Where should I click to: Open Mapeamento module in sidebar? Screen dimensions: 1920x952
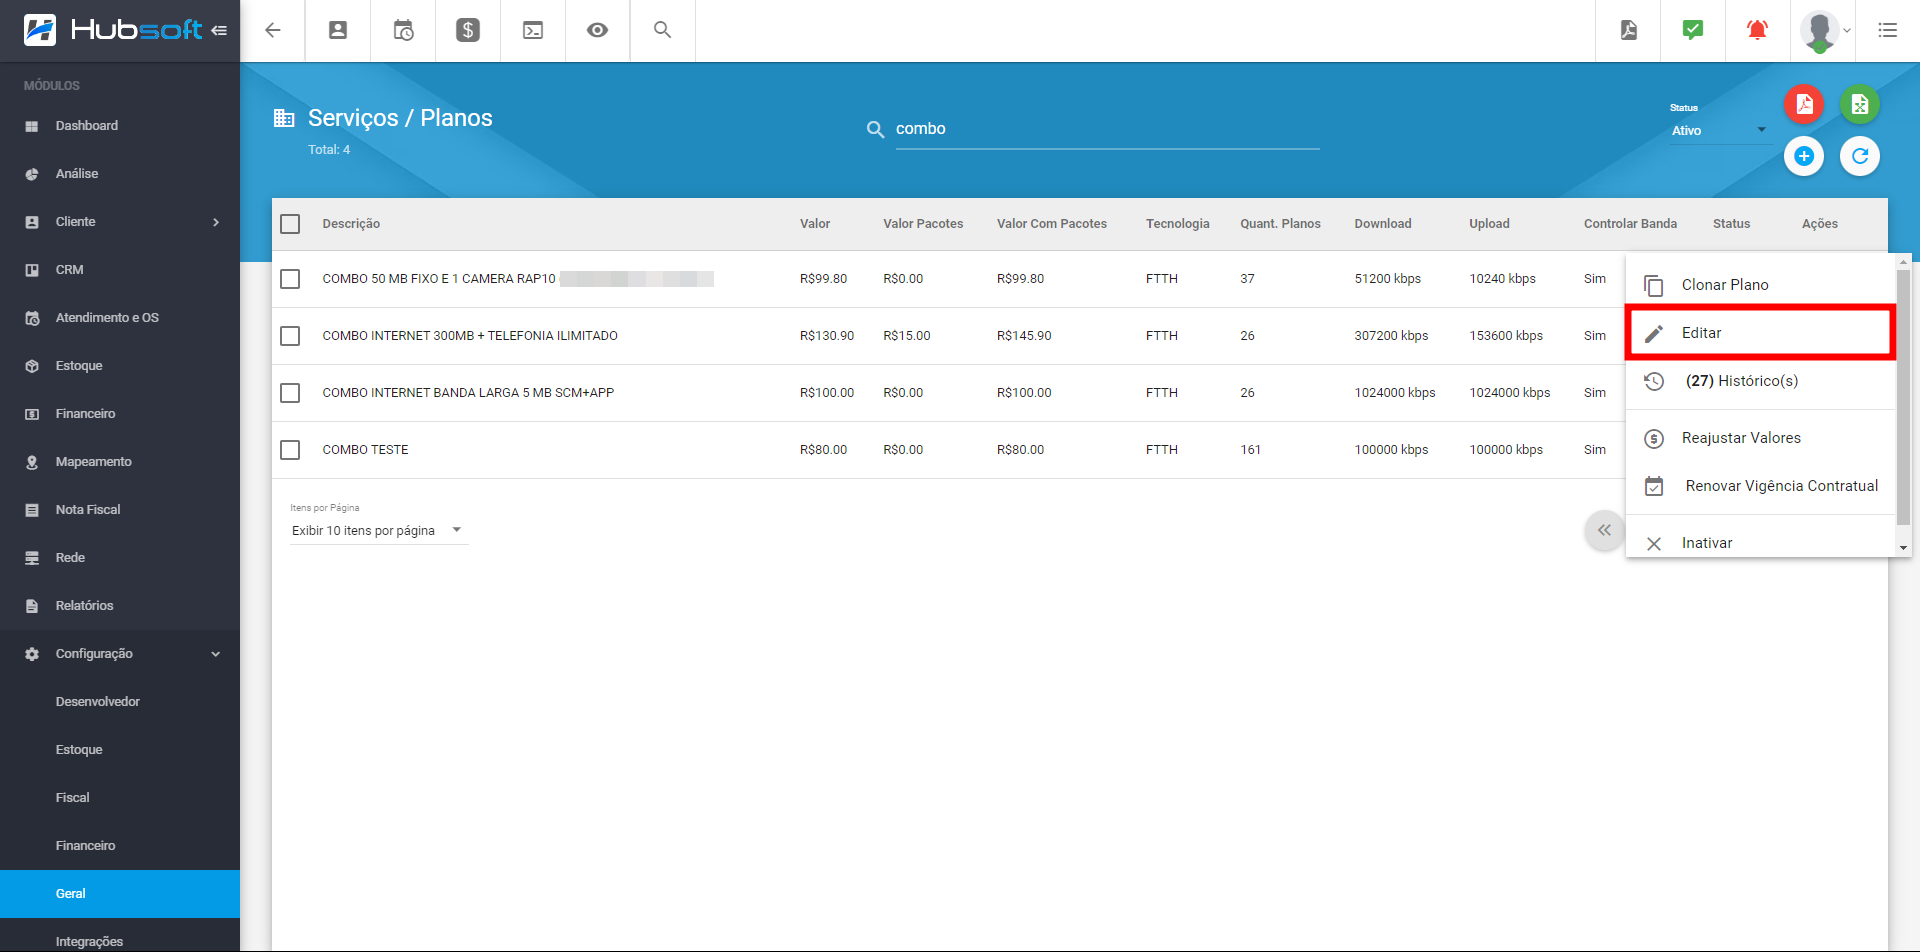coord(120,462)
